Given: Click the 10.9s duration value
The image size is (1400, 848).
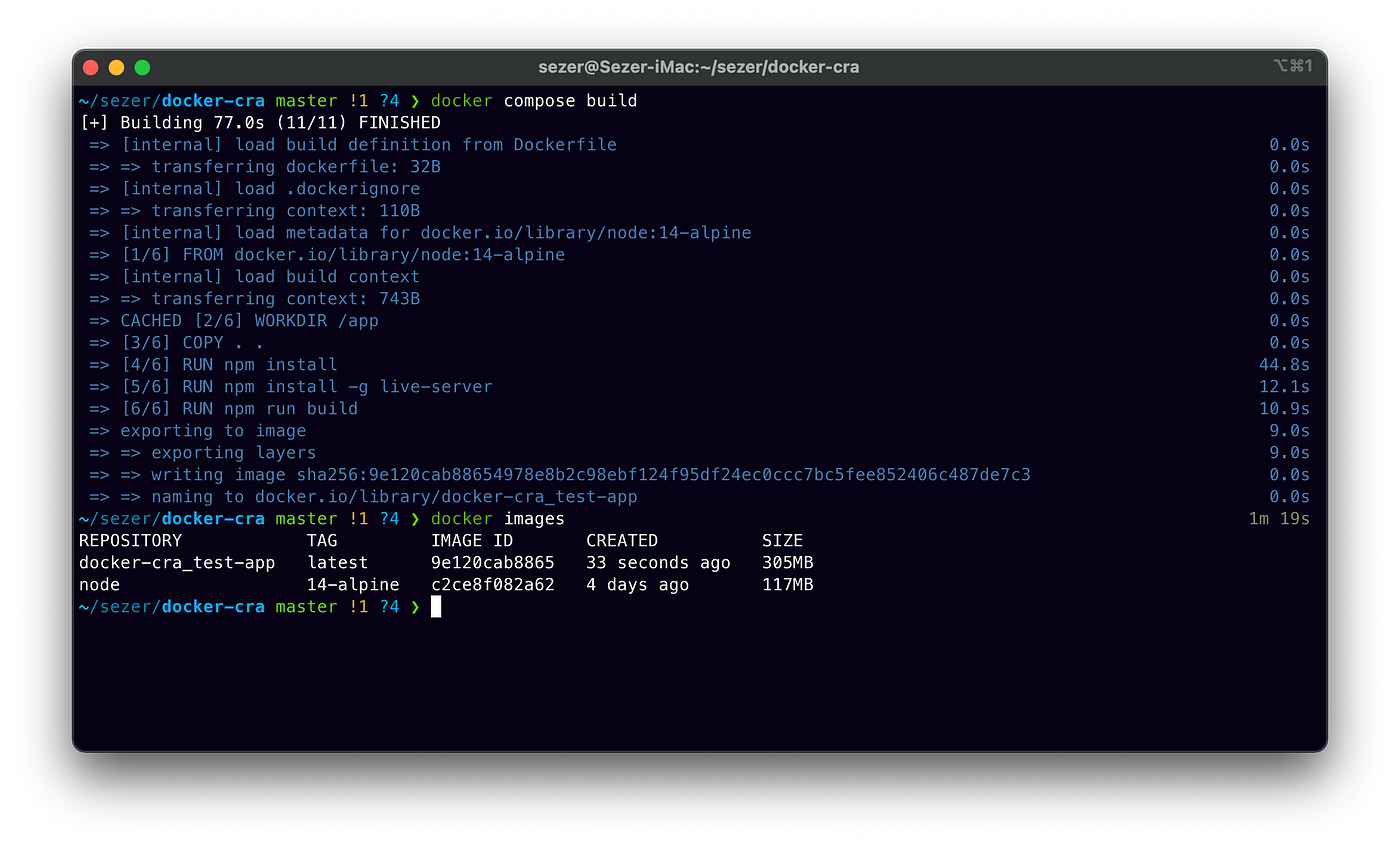Looking at the screenshot, I should point(1284,409).
